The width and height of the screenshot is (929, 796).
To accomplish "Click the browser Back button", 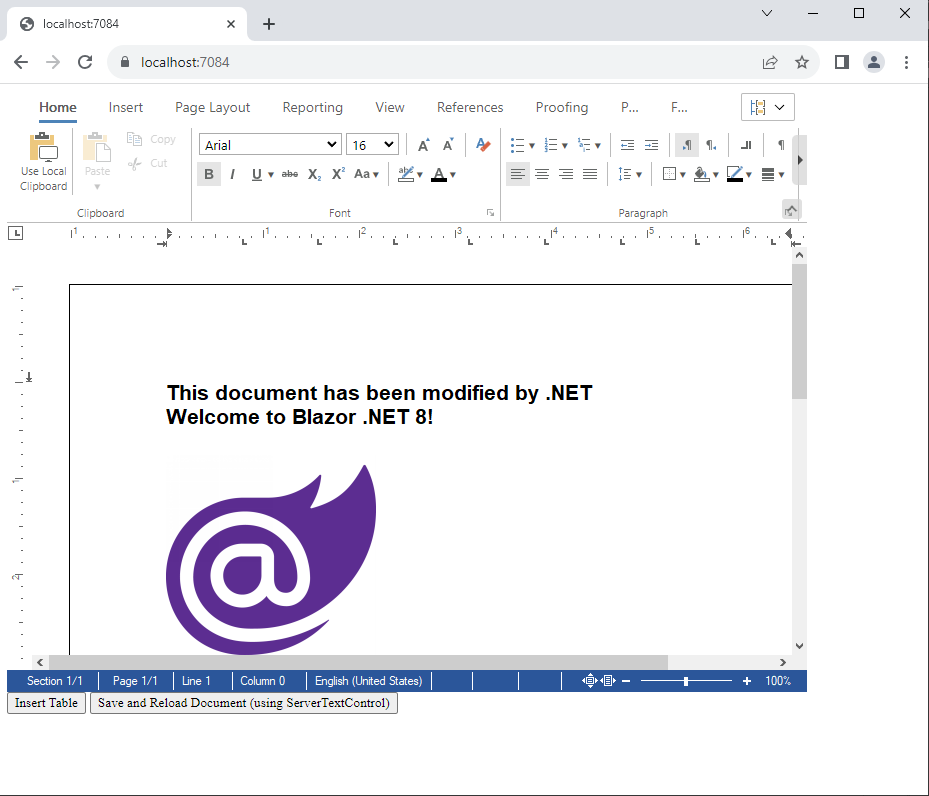I will pyautogui.click(x=21, y=62).
